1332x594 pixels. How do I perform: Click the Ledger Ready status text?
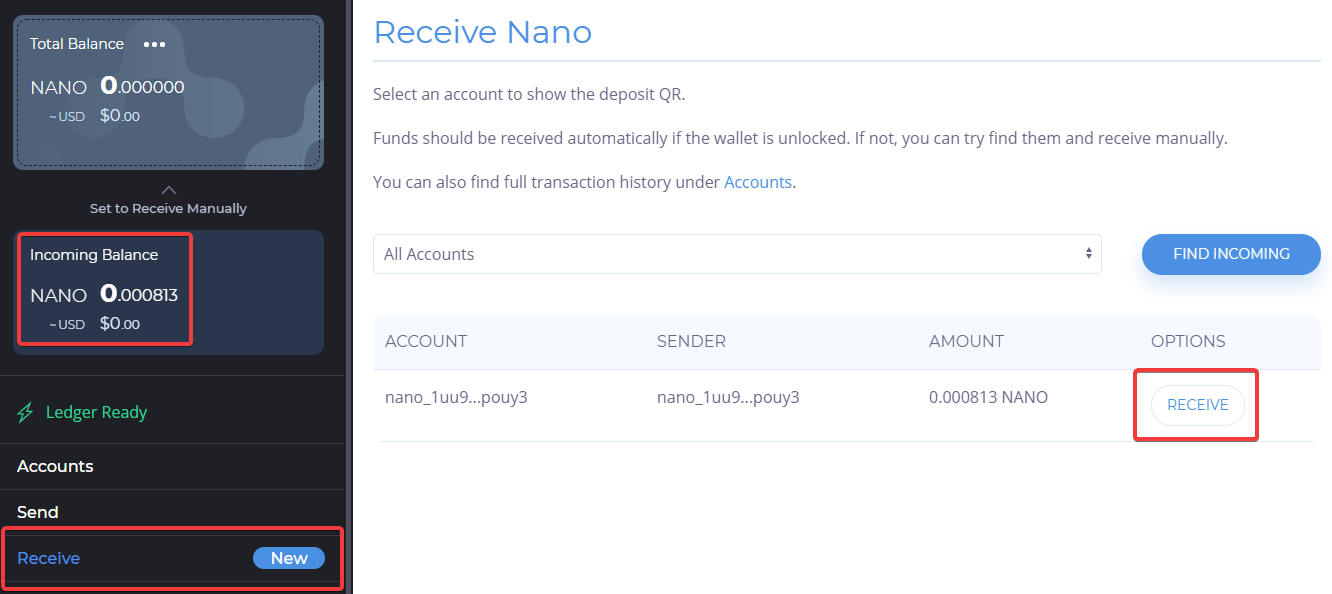[x=96, y=412]
